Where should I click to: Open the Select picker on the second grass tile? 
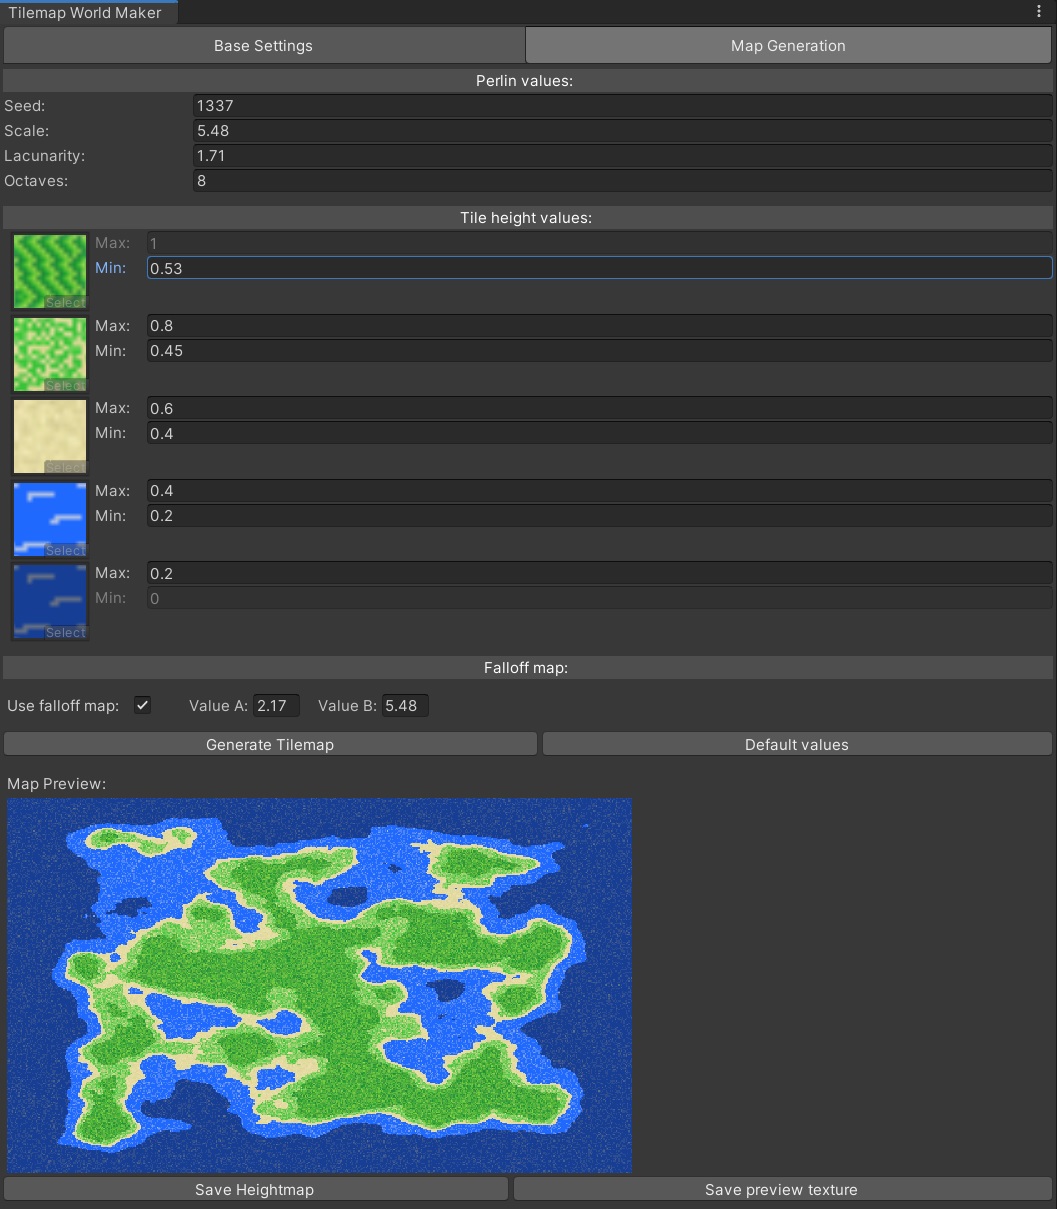64,385
